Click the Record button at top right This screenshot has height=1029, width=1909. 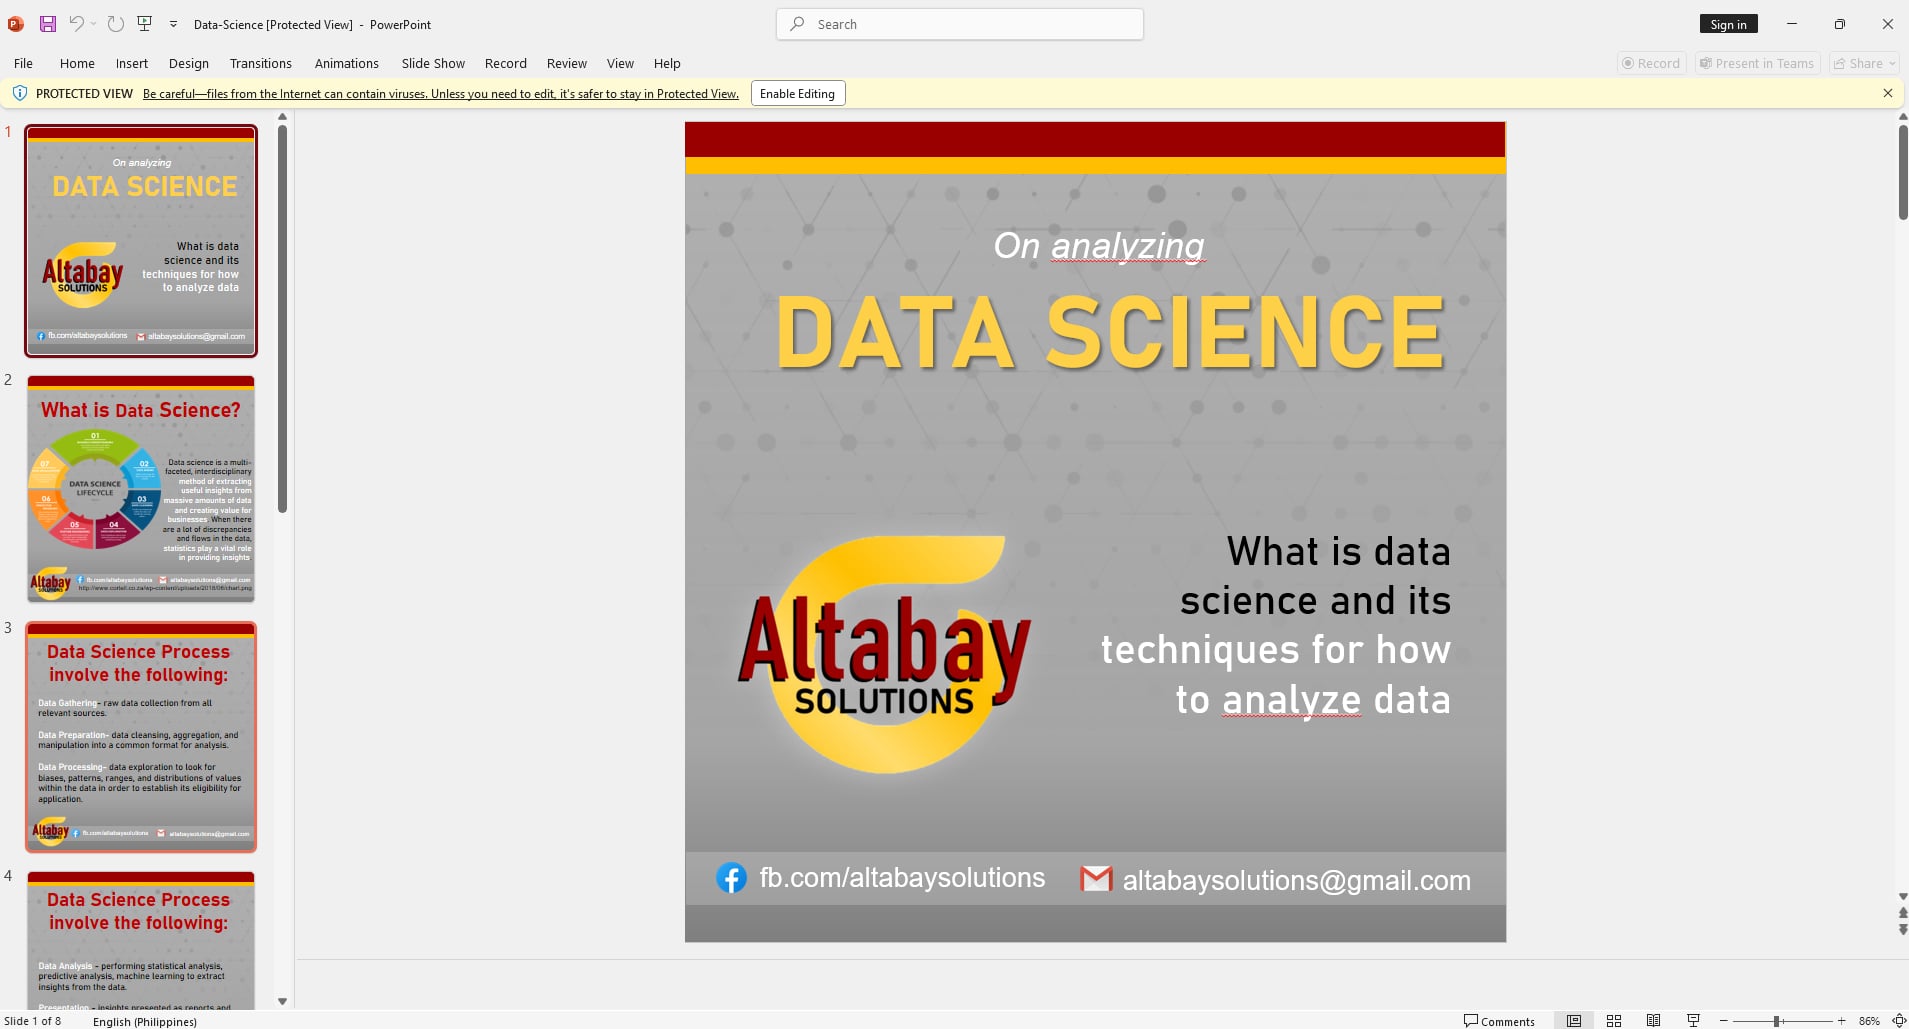point(1652,63)
